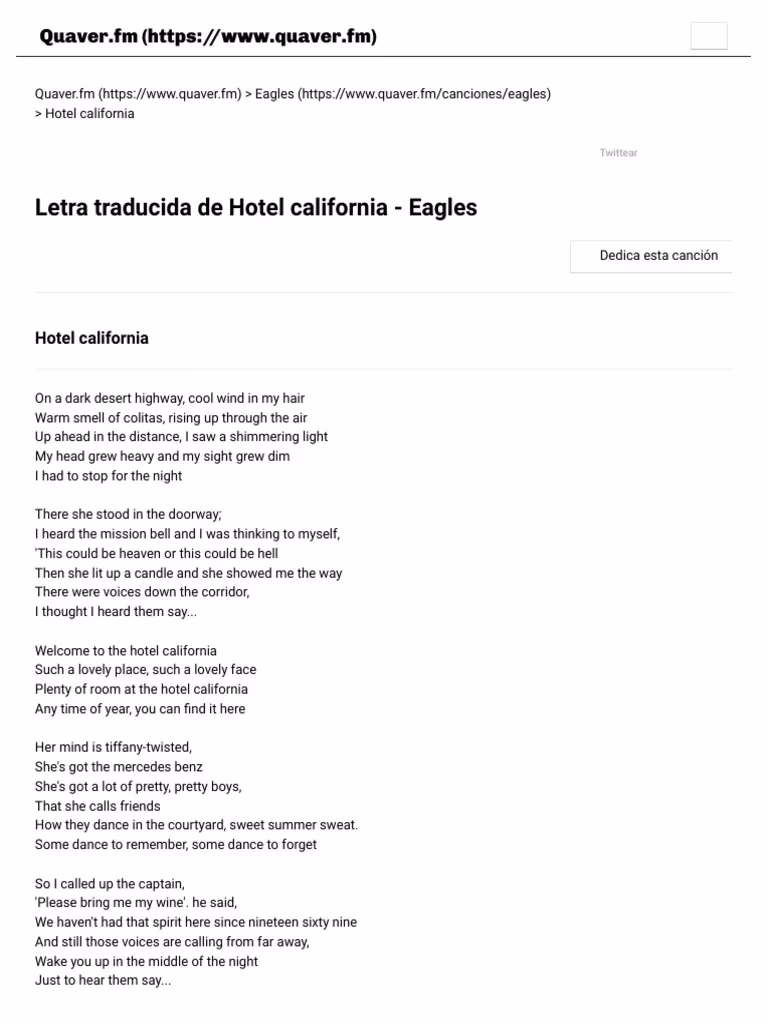This screenshot has width=768, height=1024.
Task: Click the small box icon in the header
Action: tap(709, 35)
